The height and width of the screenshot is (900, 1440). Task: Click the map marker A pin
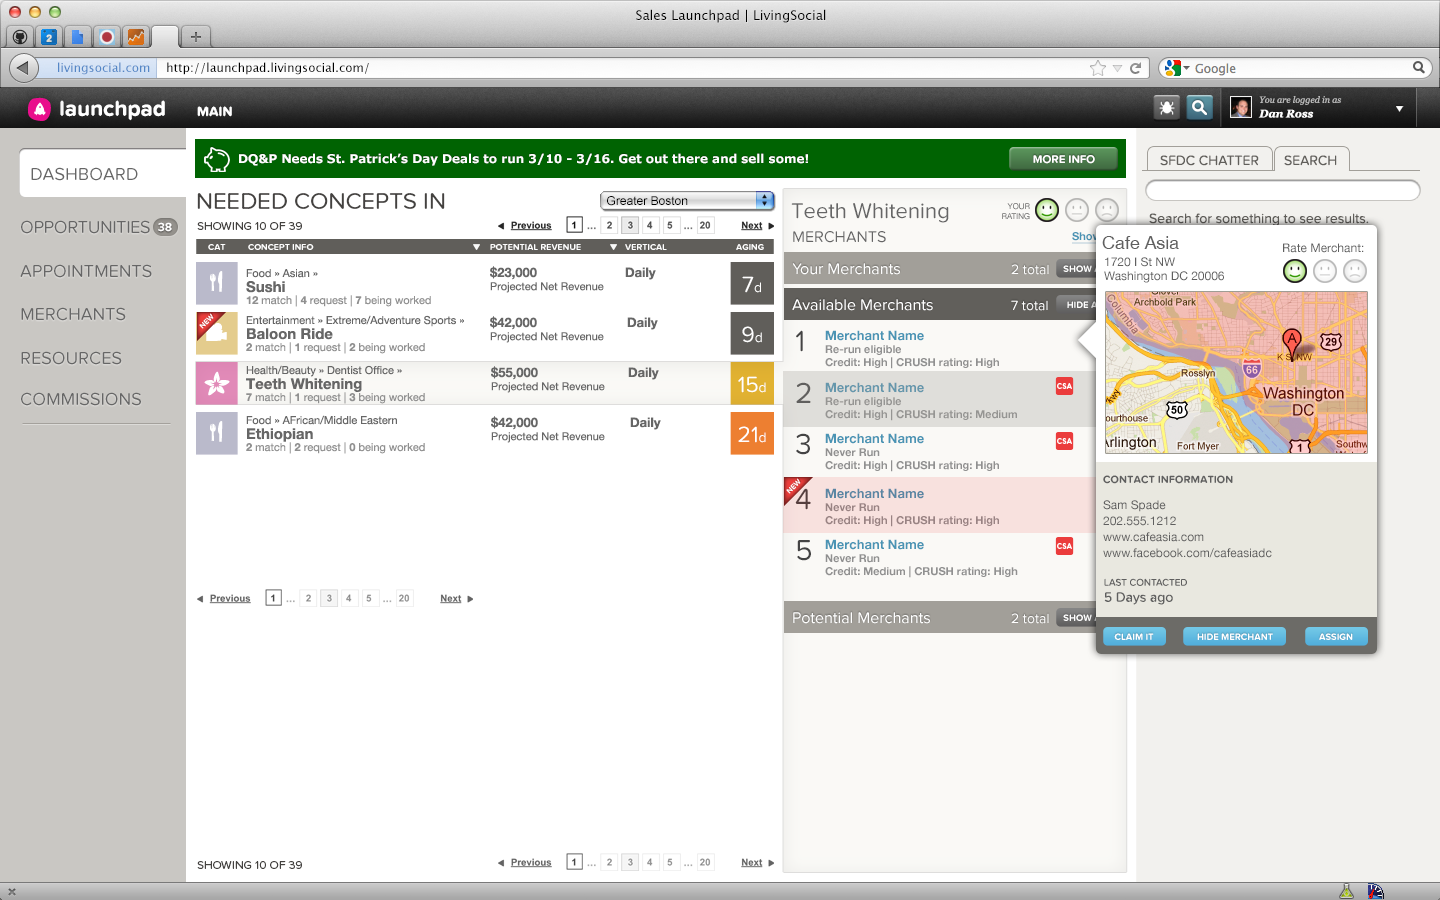click(x=1292, y=342)
